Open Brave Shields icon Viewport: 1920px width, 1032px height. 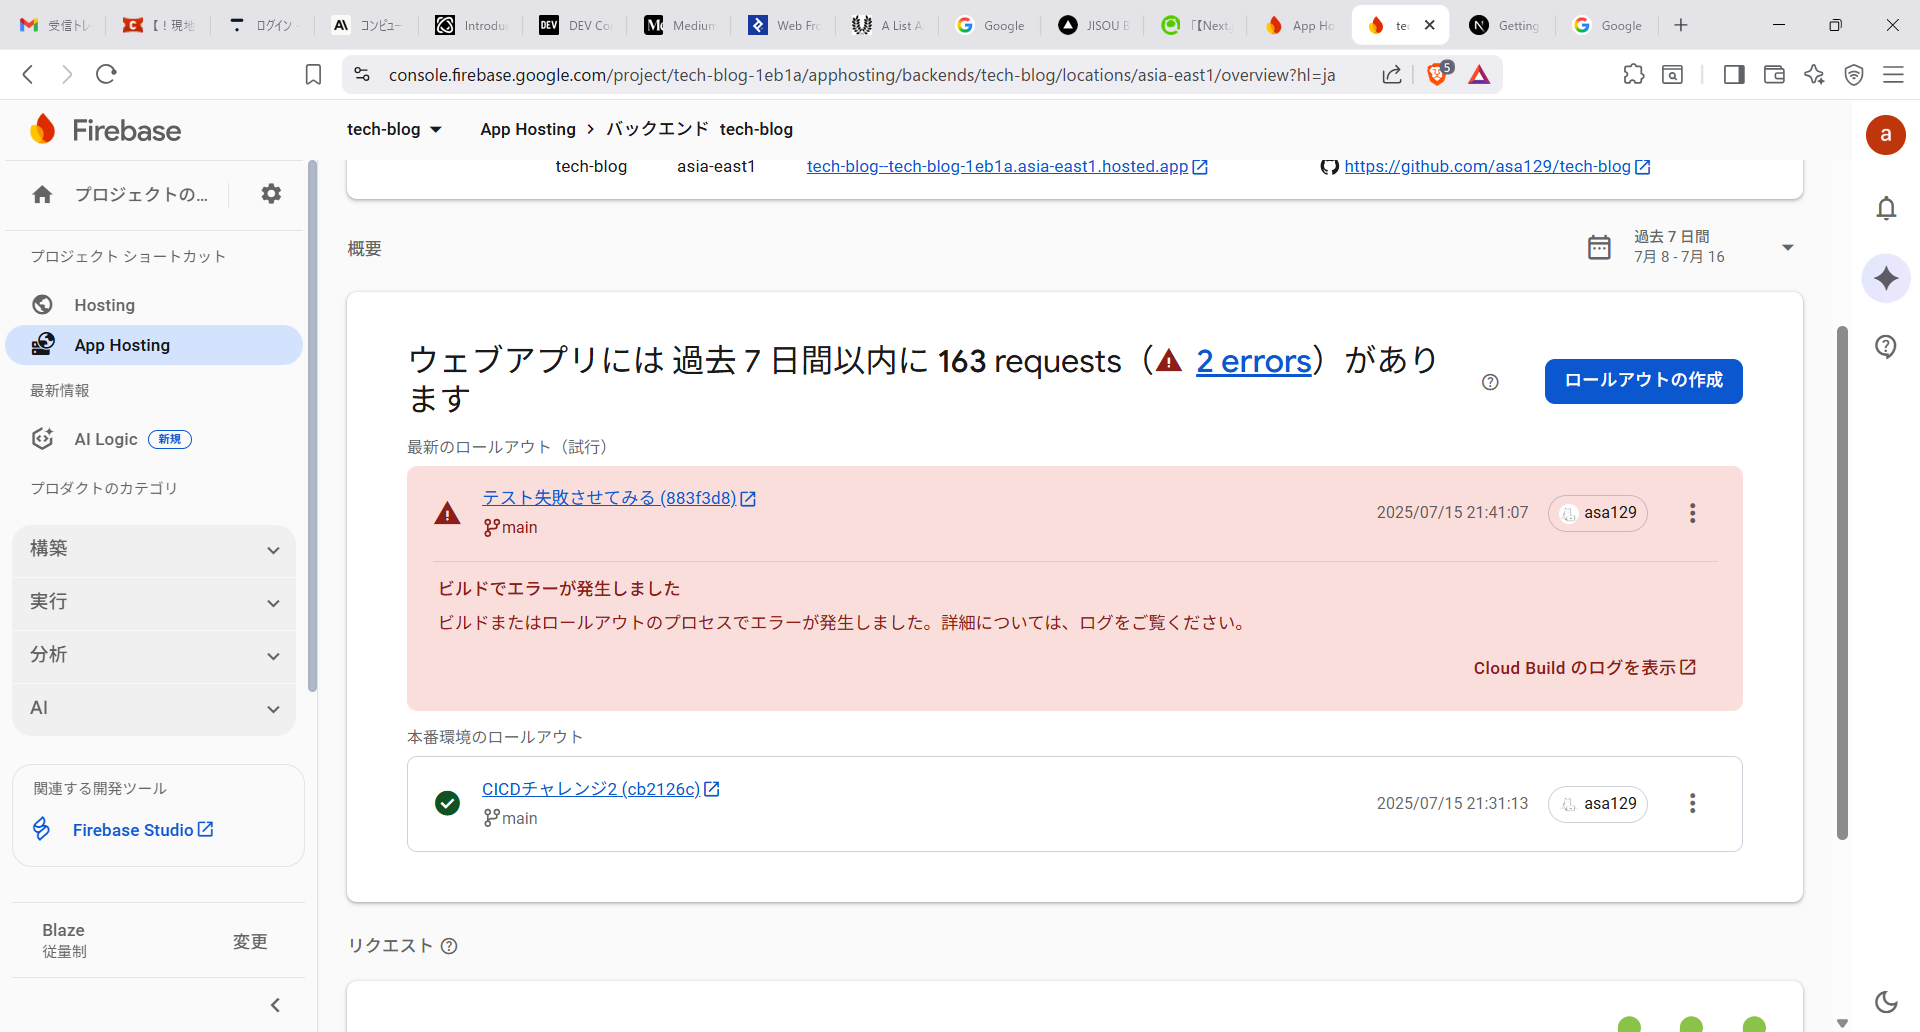pyautogui.click(x=1438, y=74)
